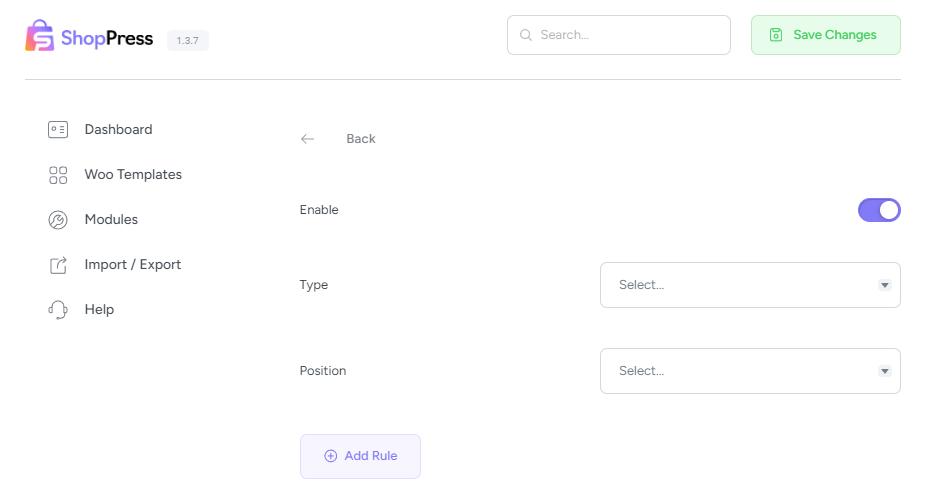Click the Dashboard sidebar icon
The height and width of the screenshot is (503, 926).
(x=58, y=129)
